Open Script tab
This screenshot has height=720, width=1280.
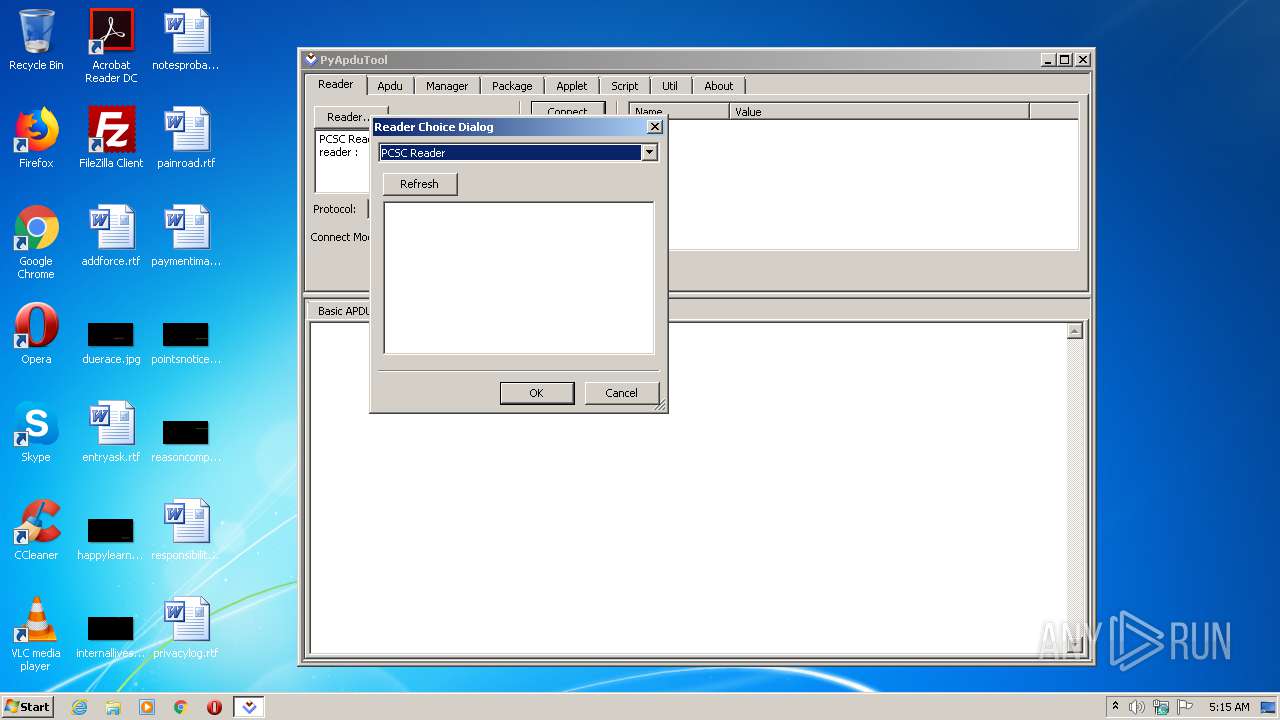[x=625, y=86]
